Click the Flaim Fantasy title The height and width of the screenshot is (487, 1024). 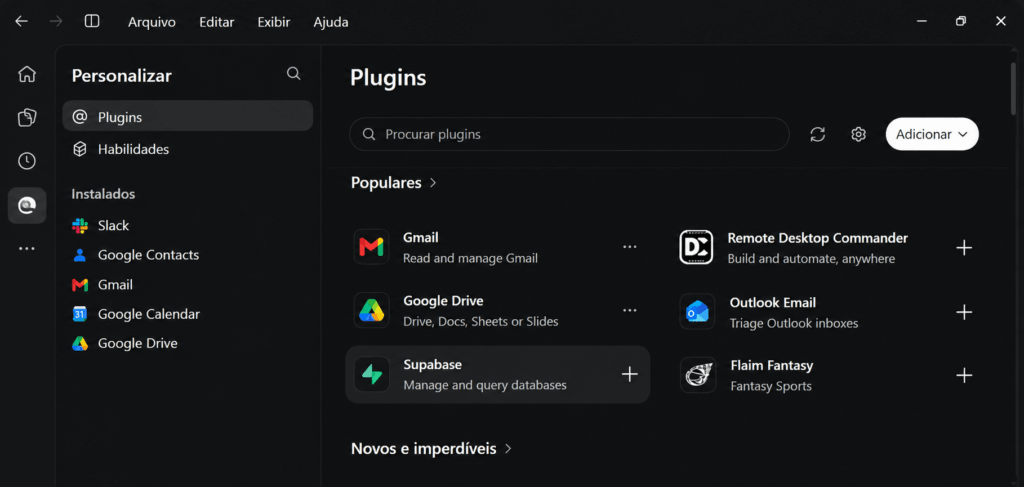tap(771, 365)
